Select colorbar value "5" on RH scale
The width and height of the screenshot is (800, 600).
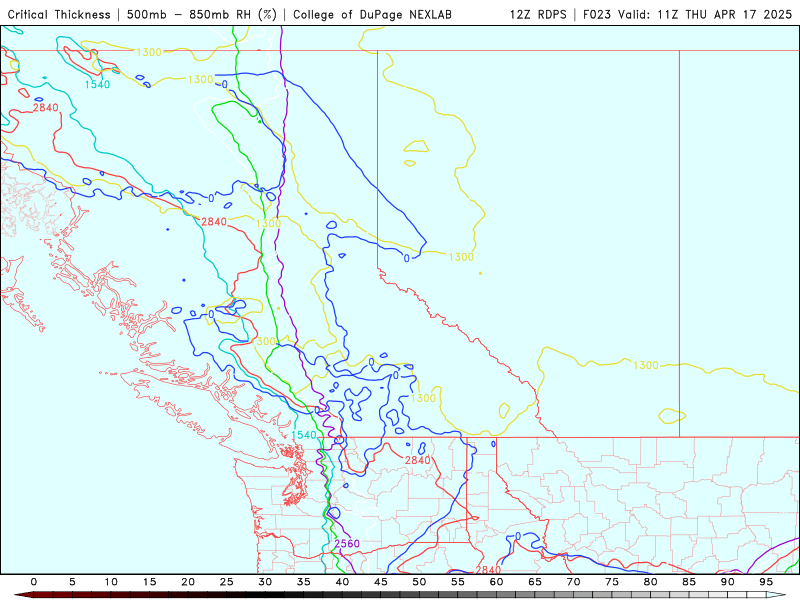point(72,582)
